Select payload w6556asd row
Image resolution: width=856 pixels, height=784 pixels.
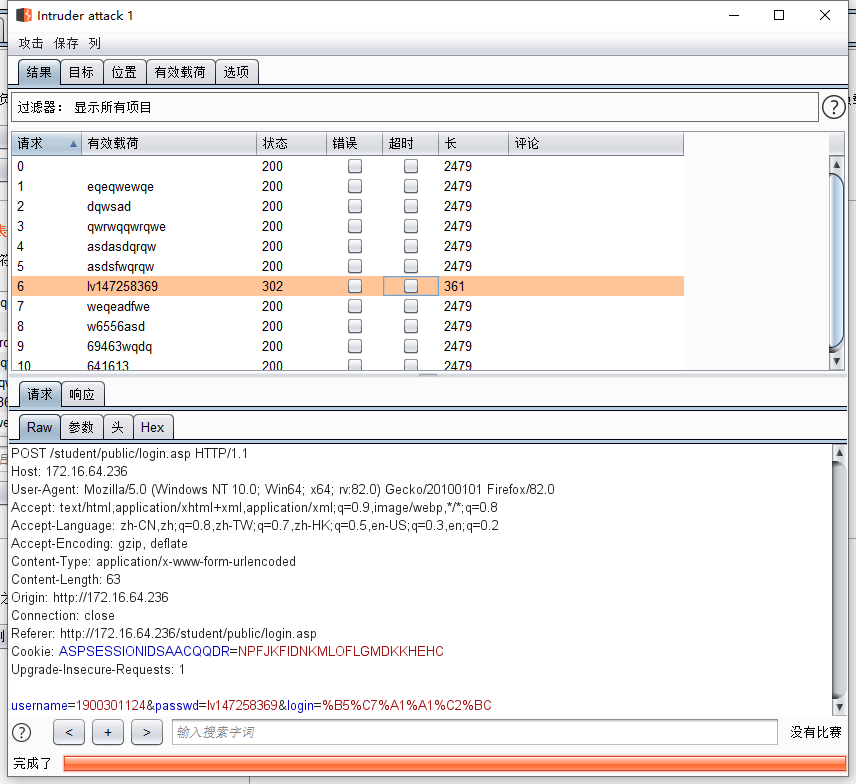pyautogui.click(x=347, y=326)
